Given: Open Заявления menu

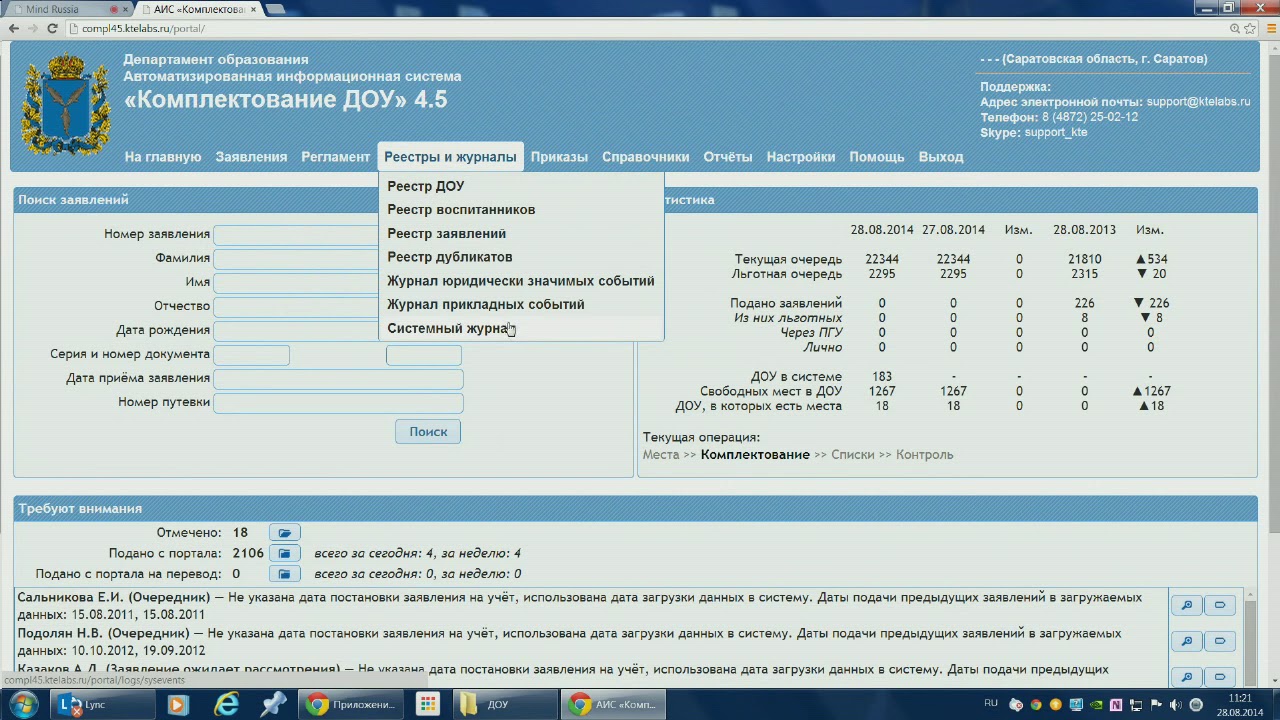Looking at the screenshot, I should click(251, 157).
